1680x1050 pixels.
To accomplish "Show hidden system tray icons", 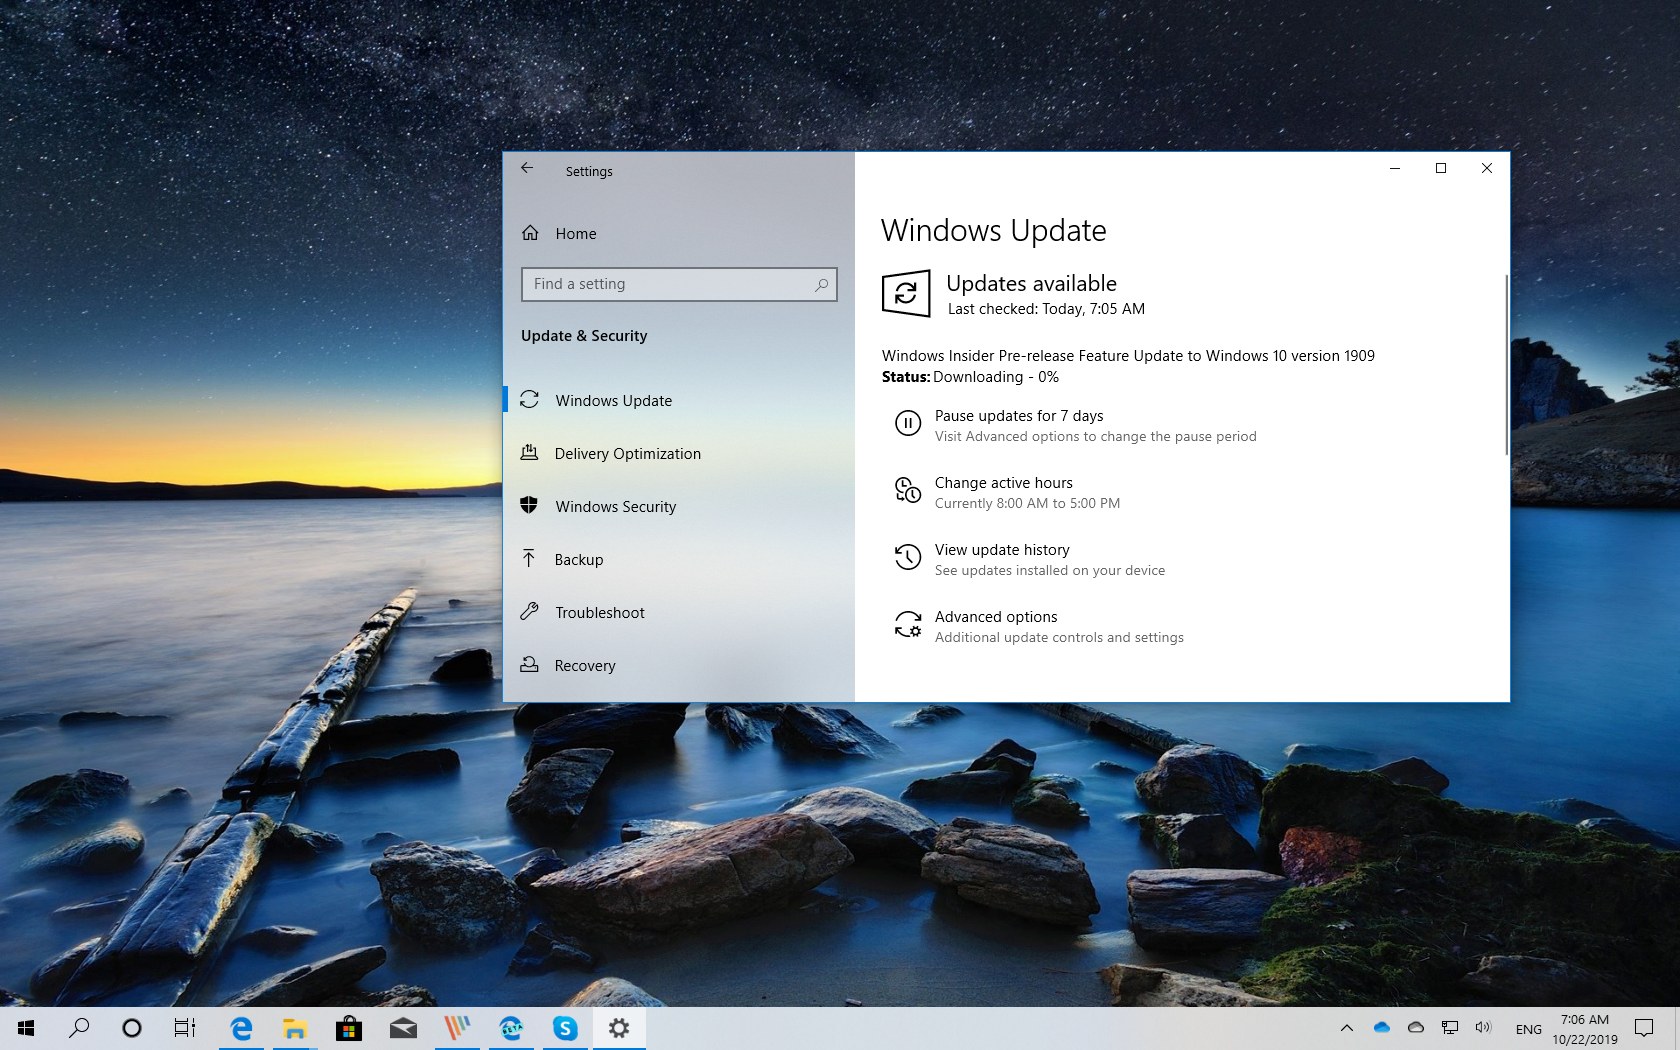I will click(x=1347, y=1028).
